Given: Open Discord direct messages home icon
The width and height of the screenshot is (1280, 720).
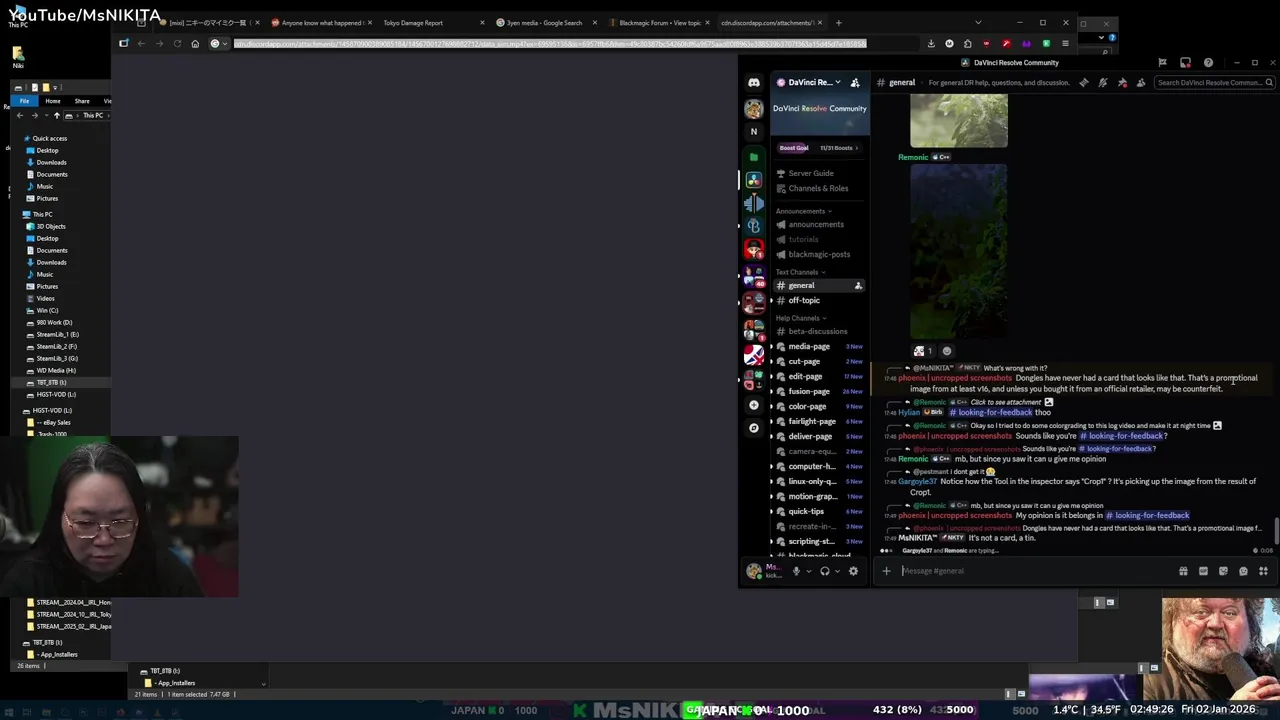Looking at the screenshot, I should [754, 83].
